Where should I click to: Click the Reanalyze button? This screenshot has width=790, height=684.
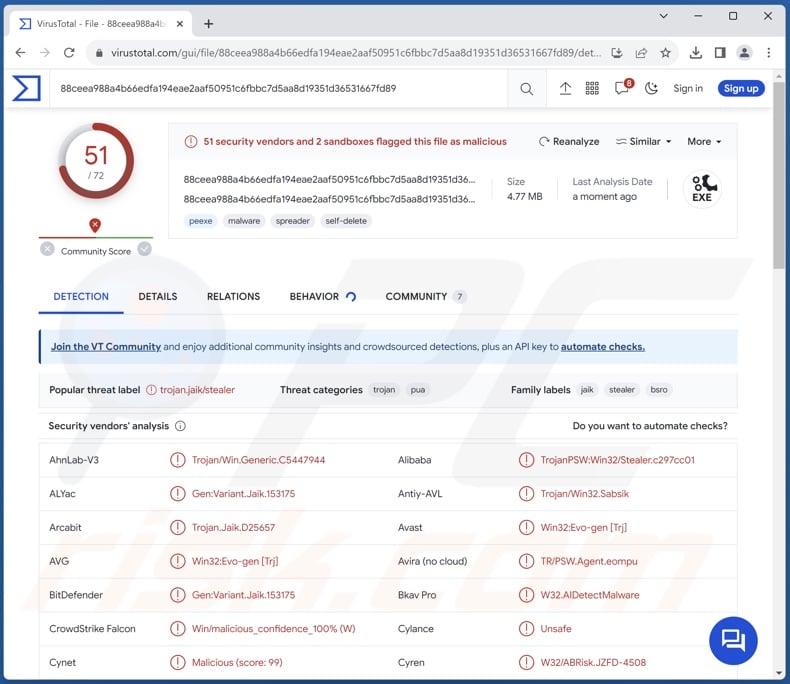[569, 142]
